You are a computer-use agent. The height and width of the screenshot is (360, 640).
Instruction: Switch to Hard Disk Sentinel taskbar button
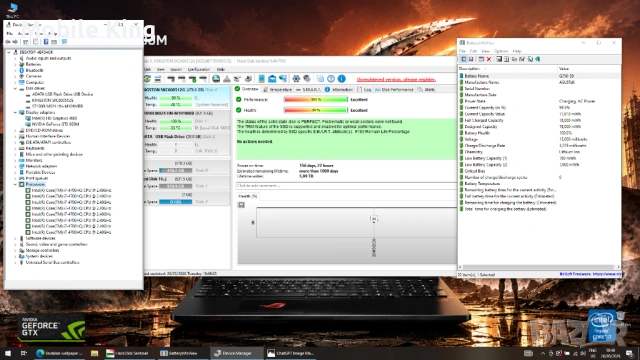coord(128,353)
